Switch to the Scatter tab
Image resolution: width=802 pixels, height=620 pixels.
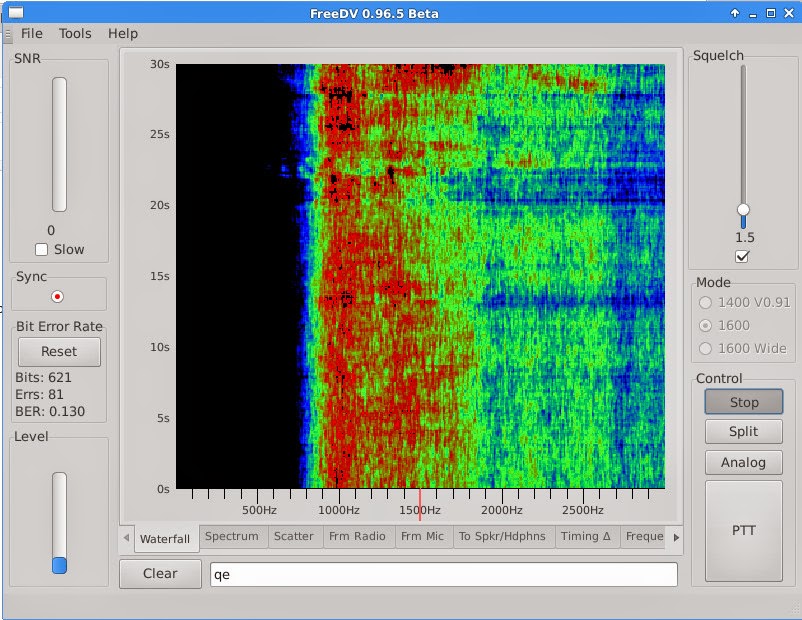(x=294, y=536)
